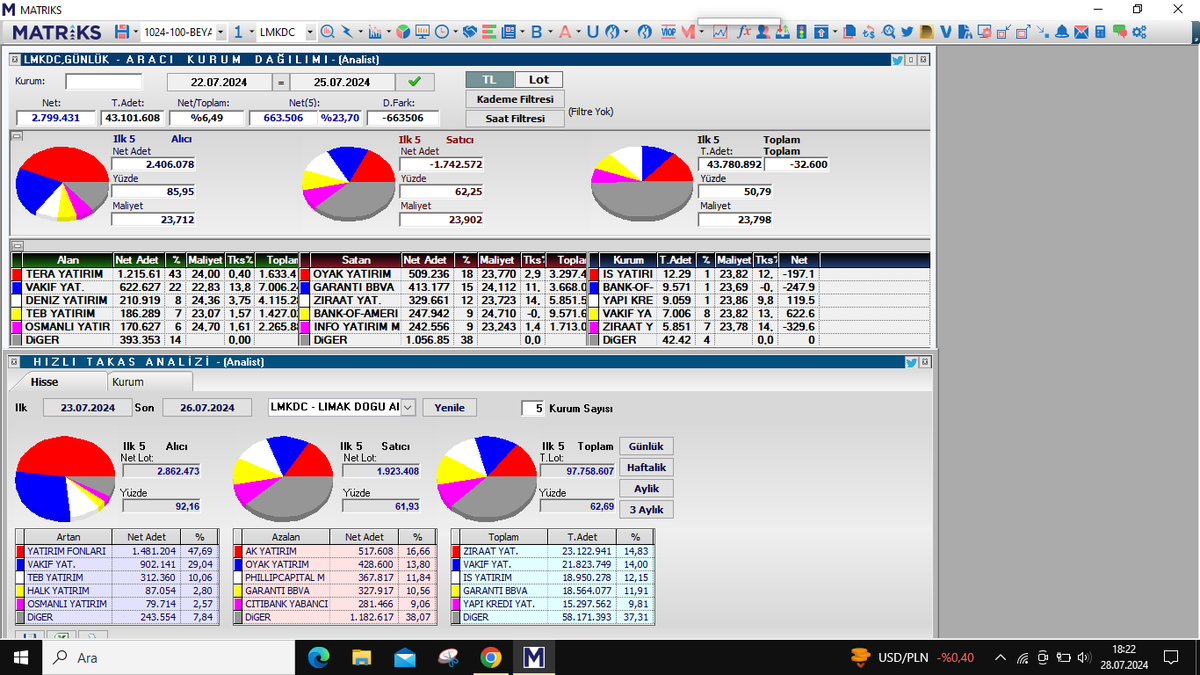The image size is (1200, 675).
Task: Open the colored cube icon
Action: (x=402, y=32)
